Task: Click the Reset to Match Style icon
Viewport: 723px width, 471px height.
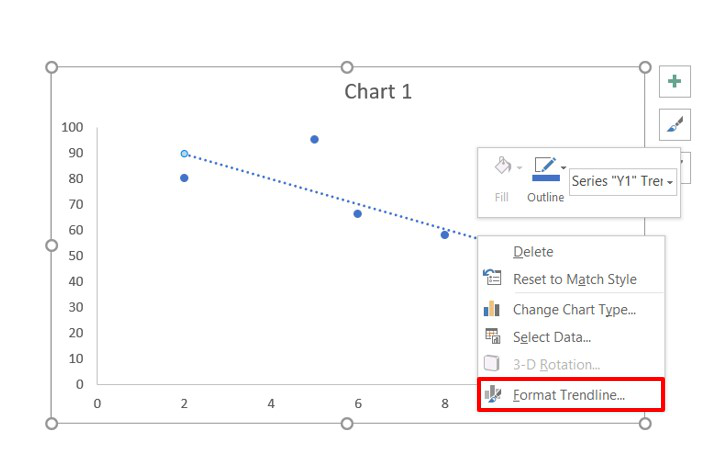Action: click(492, 278)
